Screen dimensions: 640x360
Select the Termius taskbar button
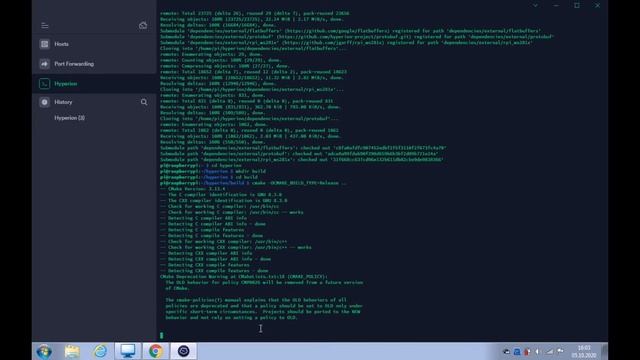[183, 351]
